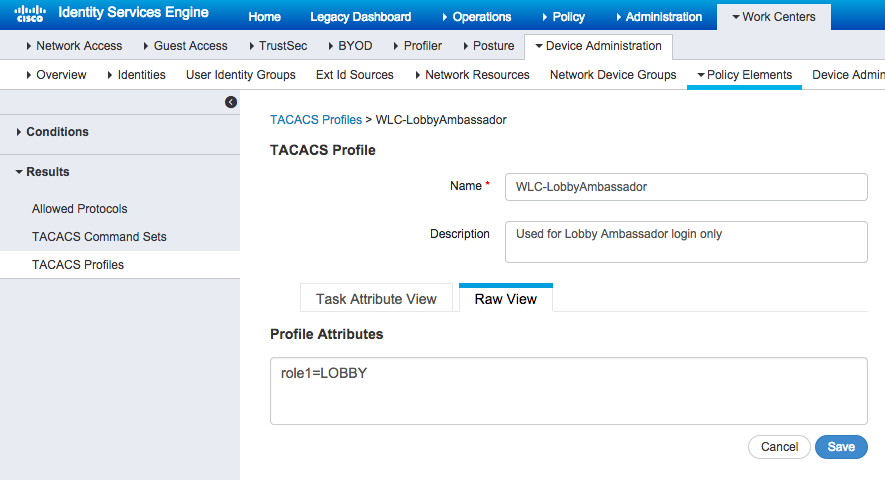Click the WLC-LobbyAmbassador breadcrumb text
Viewport: 885px width, 480px height.
[441, 120]
